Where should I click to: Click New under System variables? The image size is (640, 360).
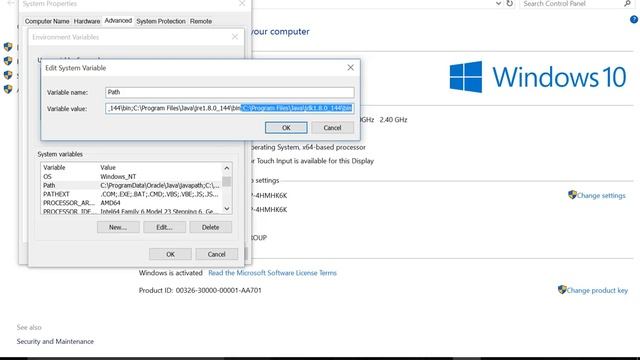click(x=118, y=227)
